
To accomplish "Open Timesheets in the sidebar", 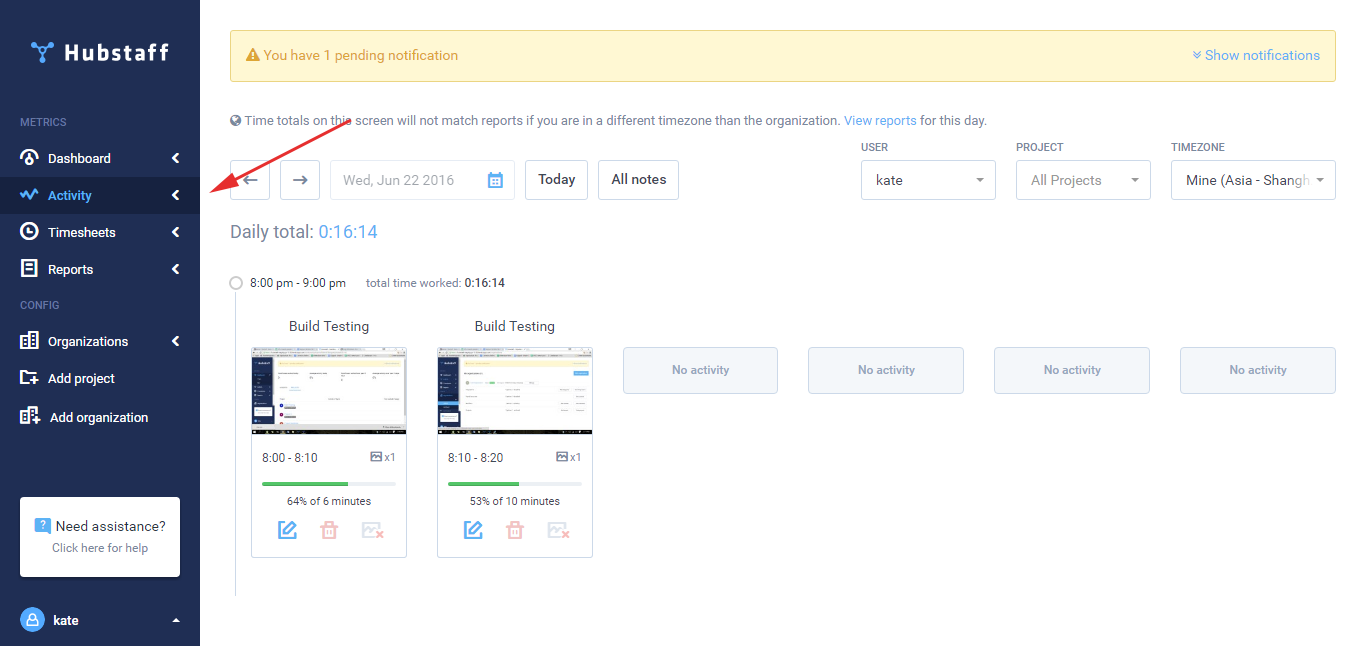I will [x=82, y=232].
